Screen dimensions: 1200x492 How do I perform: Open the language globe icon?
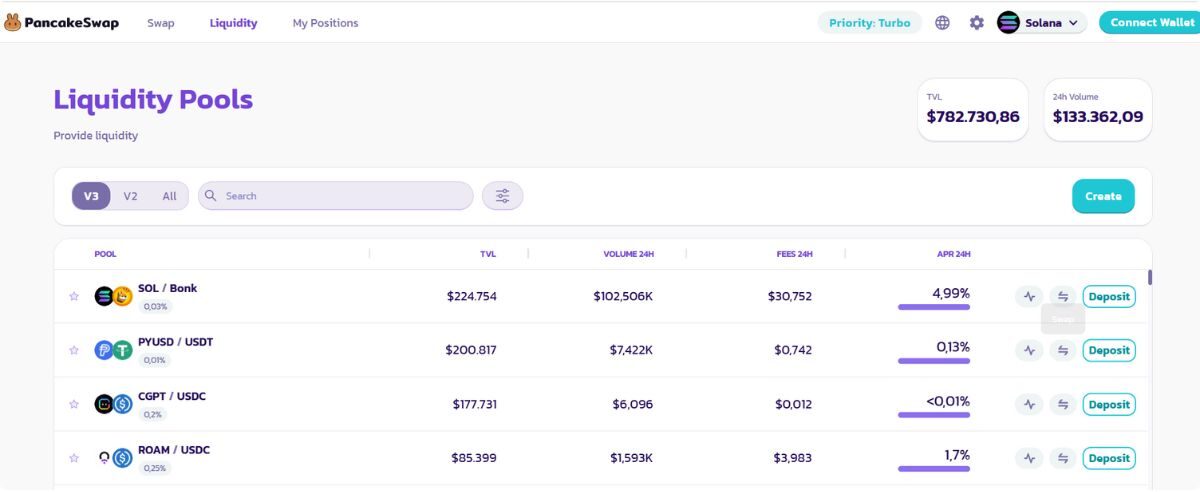[942, 22]
